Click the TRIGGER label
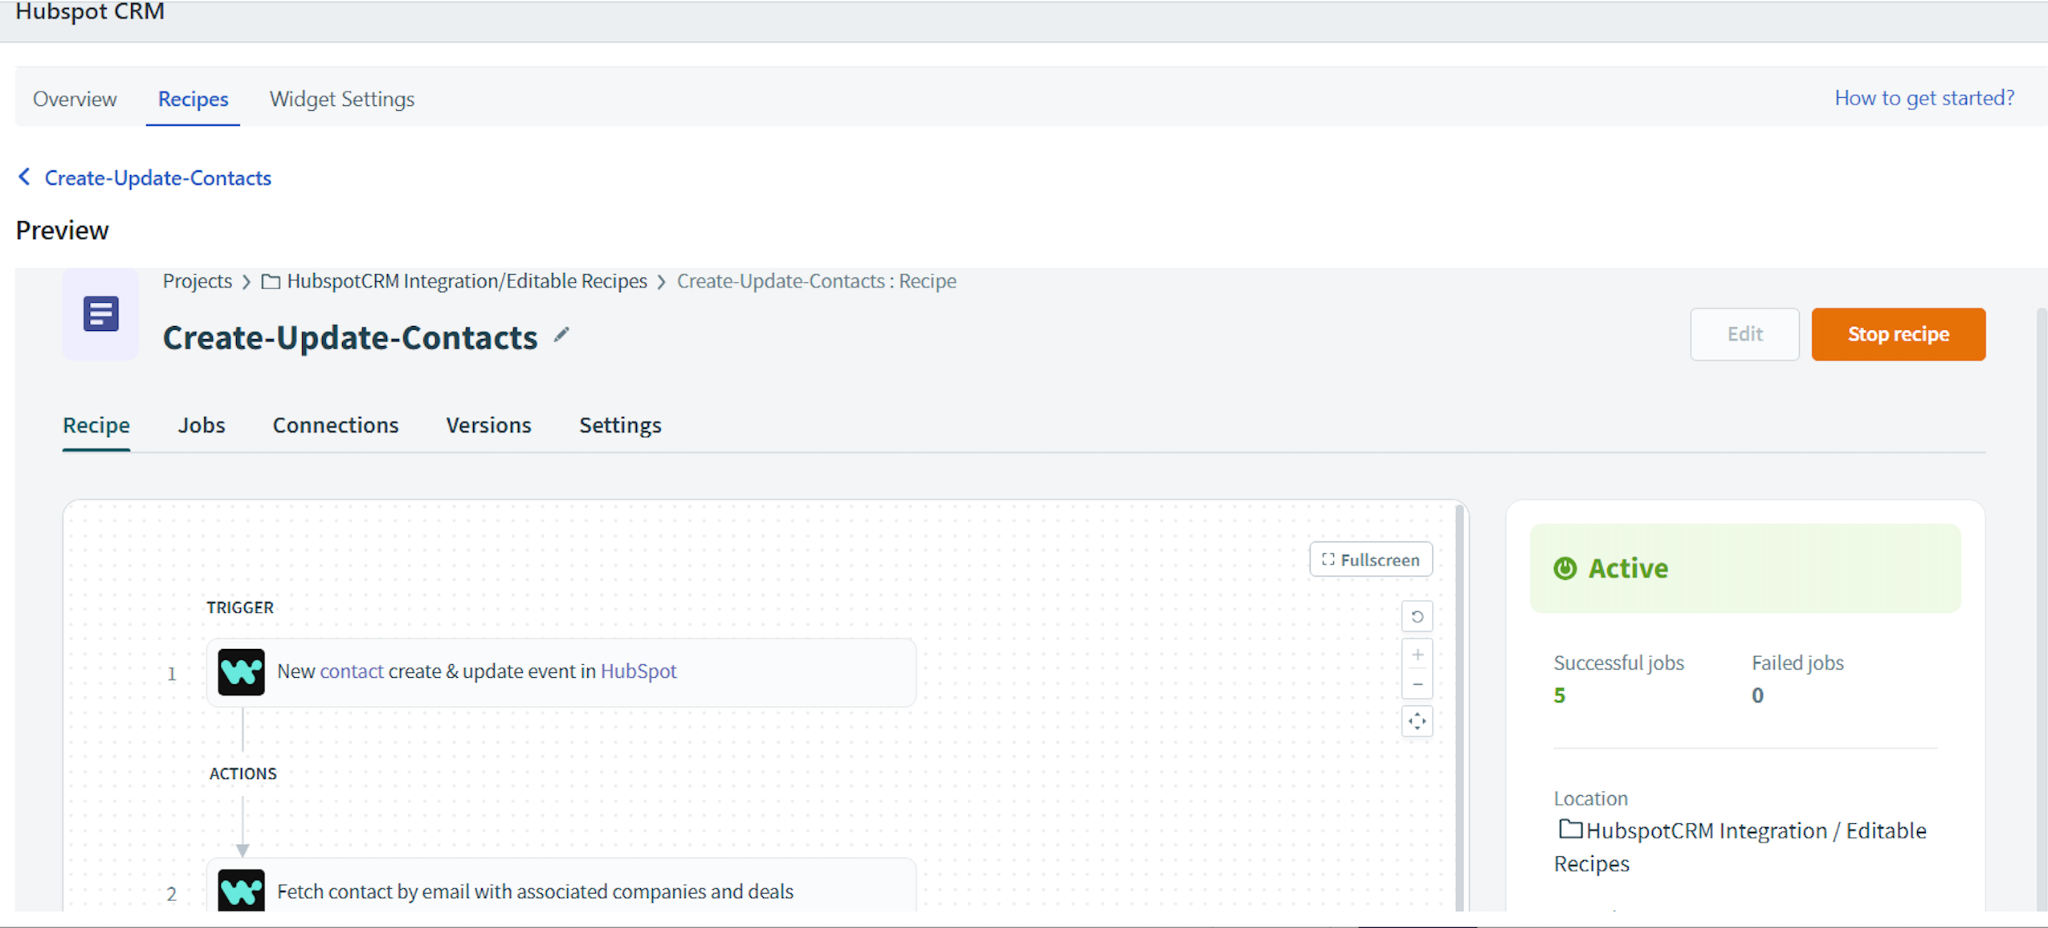This screenshot has width=2048, height=928. (240, 607)
